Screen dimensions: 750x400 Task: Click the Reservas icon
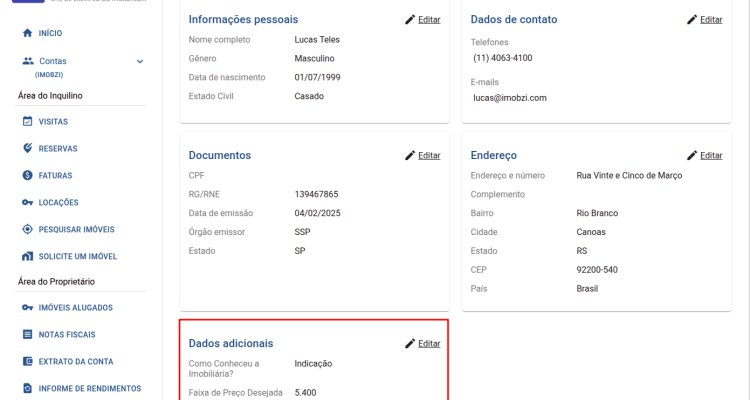click(28, 148)
